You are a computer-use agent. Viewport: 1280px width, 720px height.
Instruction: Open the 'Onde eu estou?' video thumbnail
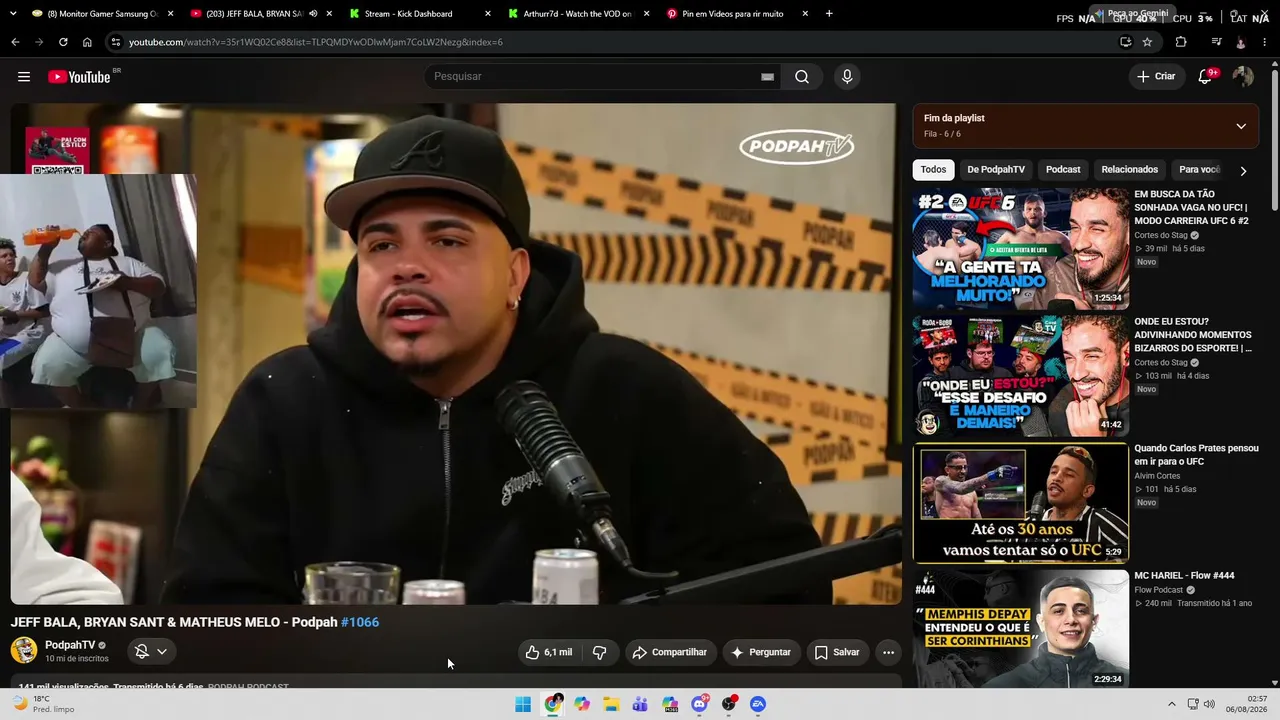tap(1020, 376)
